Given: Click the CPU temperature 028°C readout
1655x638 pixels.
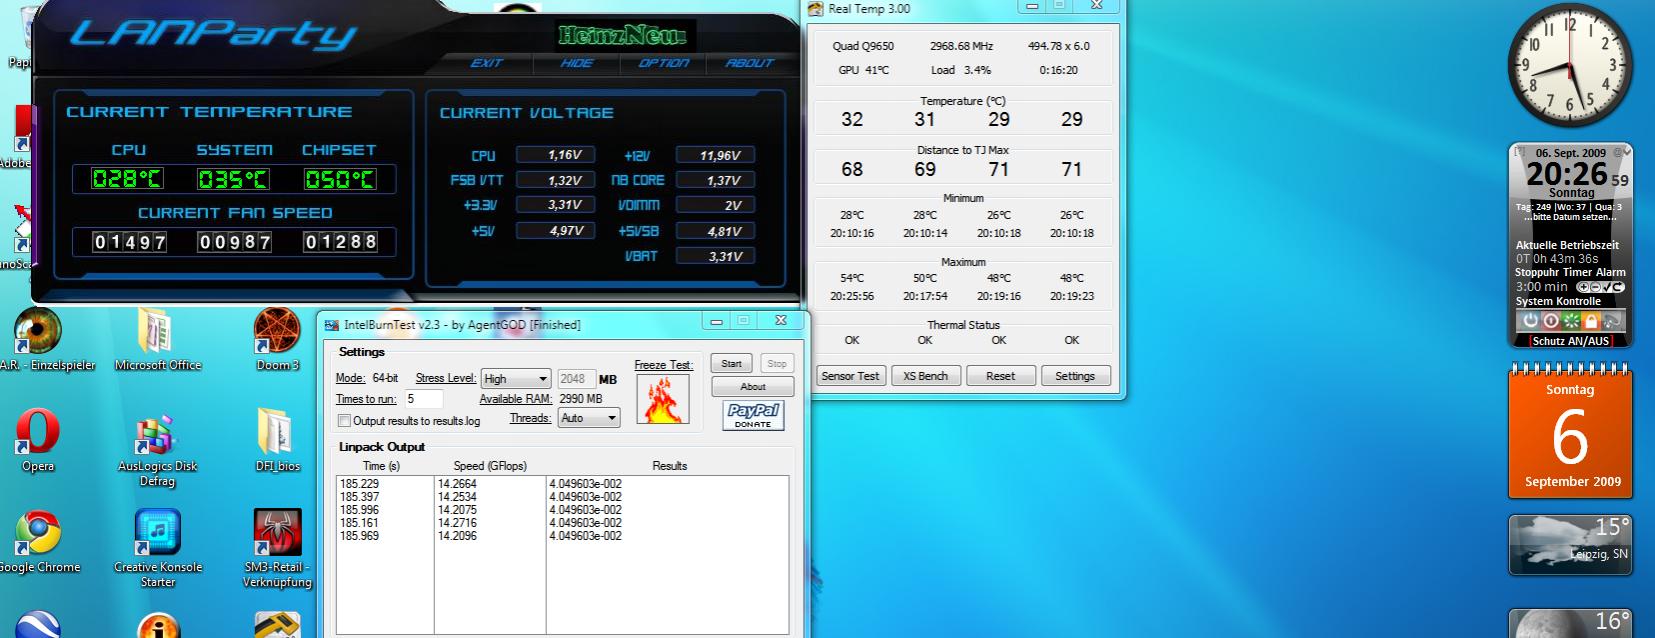Looking at the screenshot, I should [128, 179].
